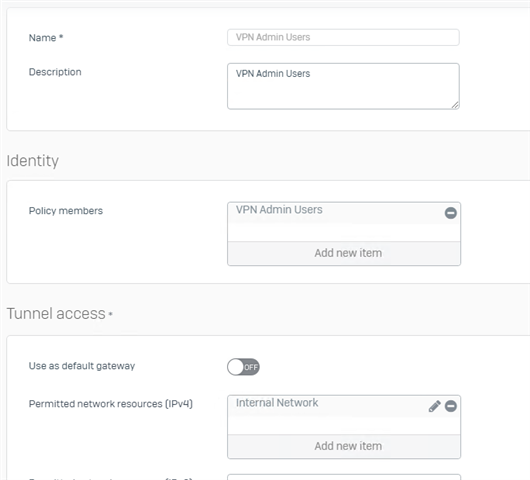Edit the Internal Network resource with pencil icon

tap(434, 406)
